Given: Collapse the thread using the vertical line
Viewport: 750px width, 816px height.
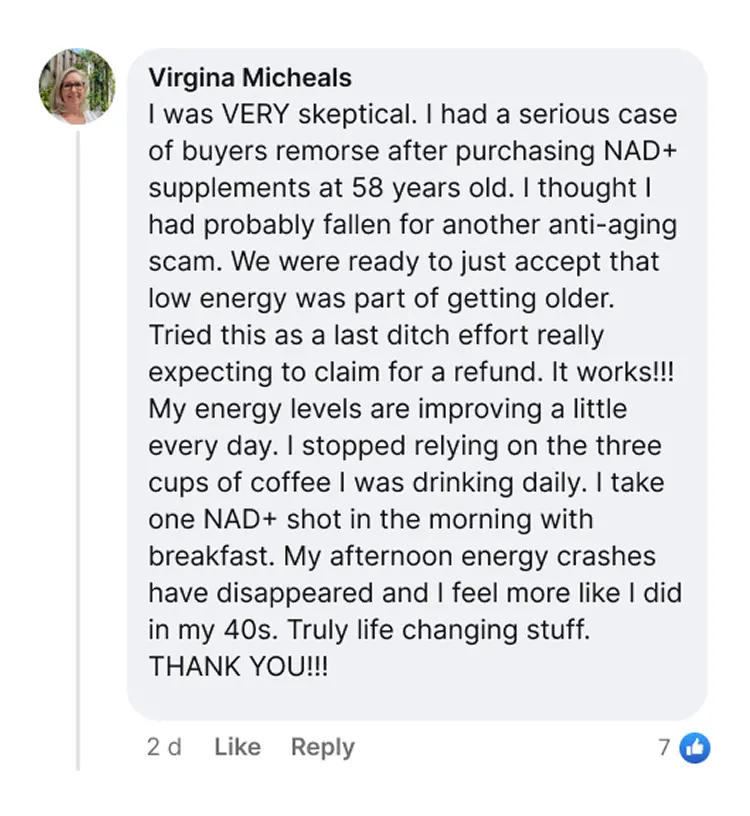Looking at the screenshot, I should [x=78, y=450].
